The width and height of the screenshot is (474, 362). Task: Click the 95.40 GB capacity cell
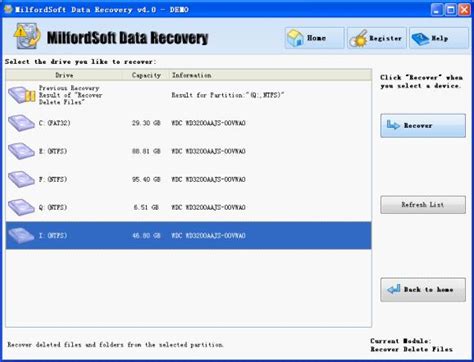point(146,179)
